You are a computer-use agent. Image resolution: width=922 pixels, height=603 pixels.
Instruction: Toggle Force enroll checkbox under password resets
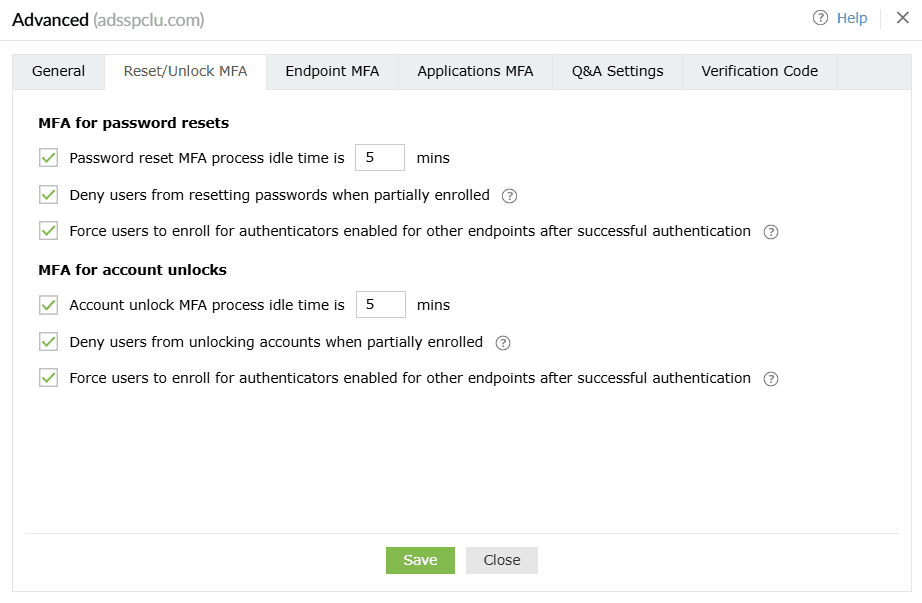[48, 231]
